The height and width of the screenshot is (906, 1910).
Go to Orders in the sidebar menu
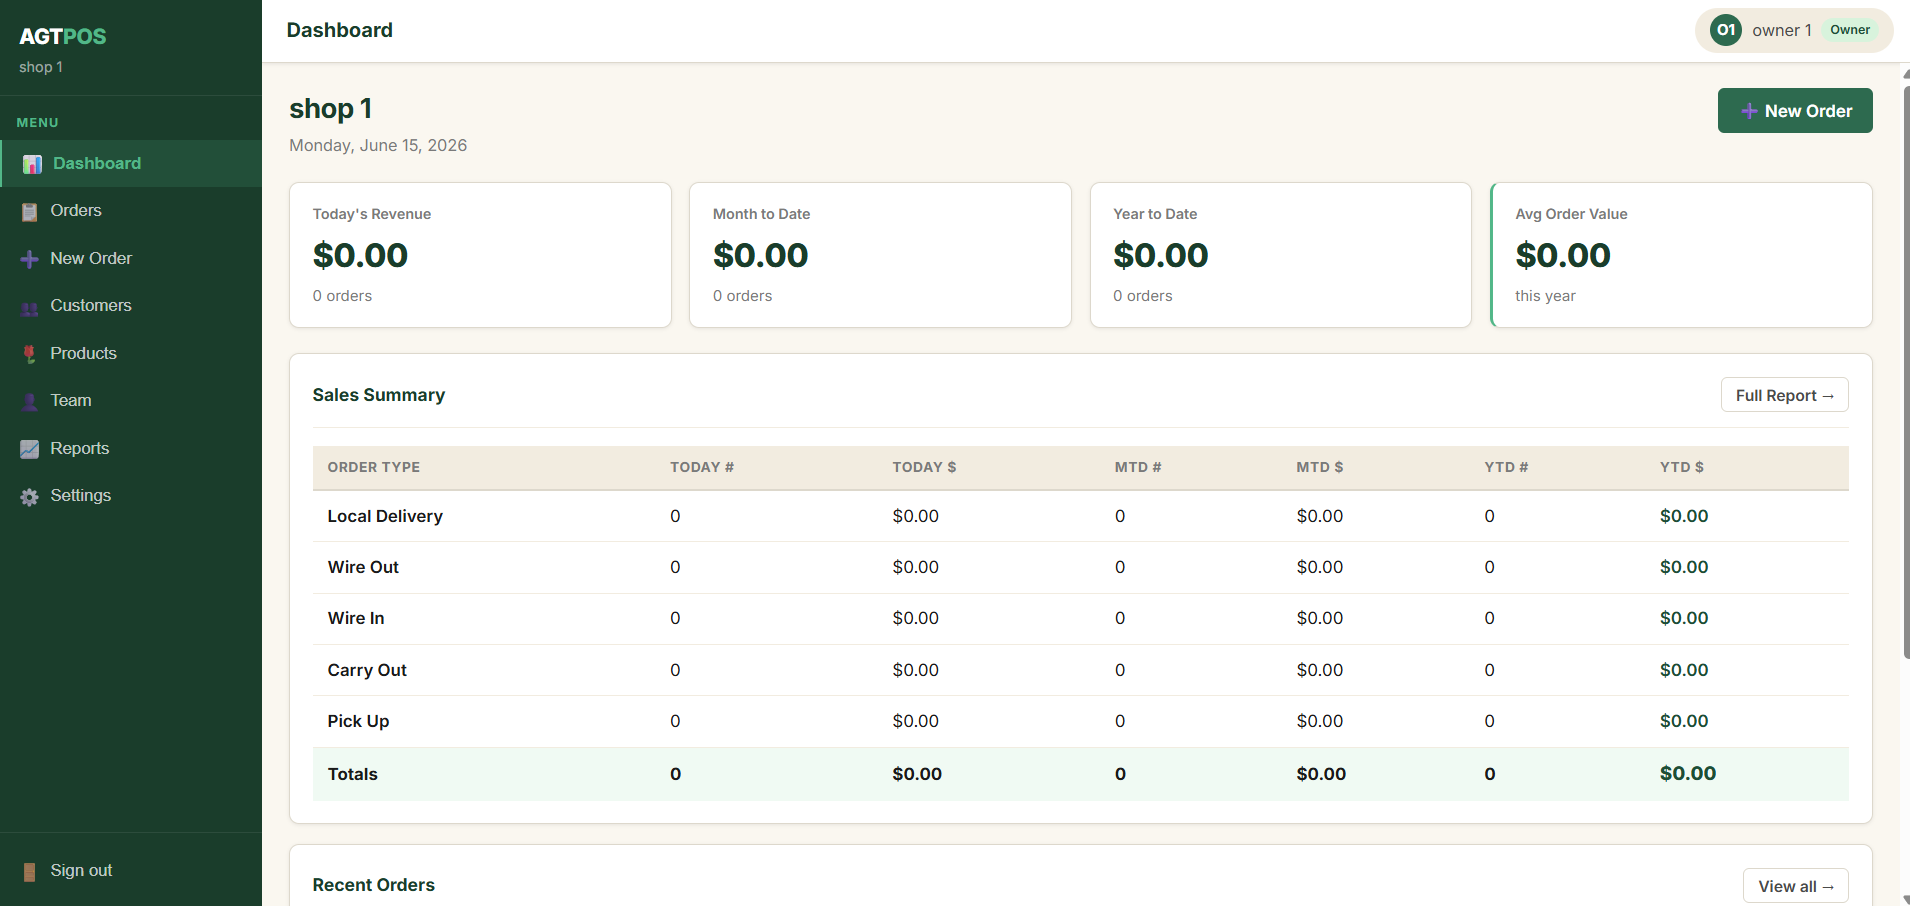[131, 211]
